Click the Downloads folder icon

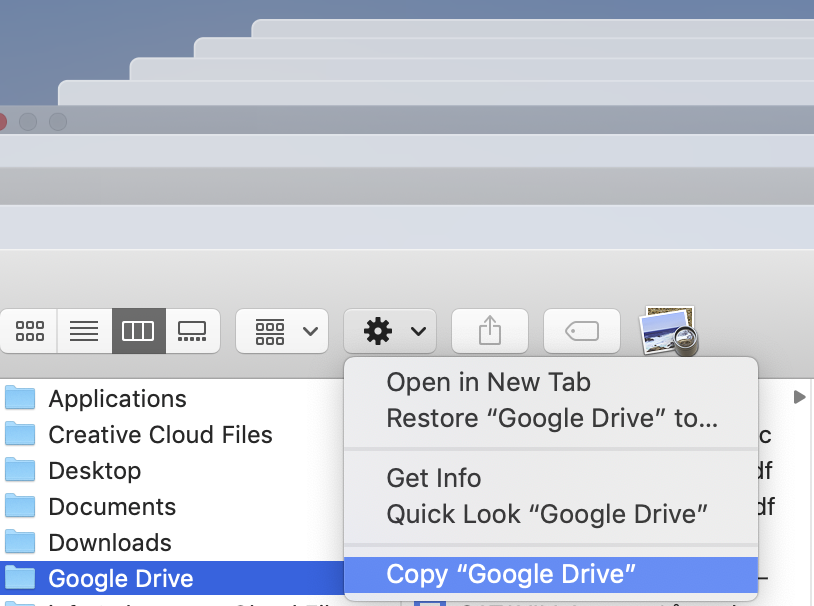[20, 542]
